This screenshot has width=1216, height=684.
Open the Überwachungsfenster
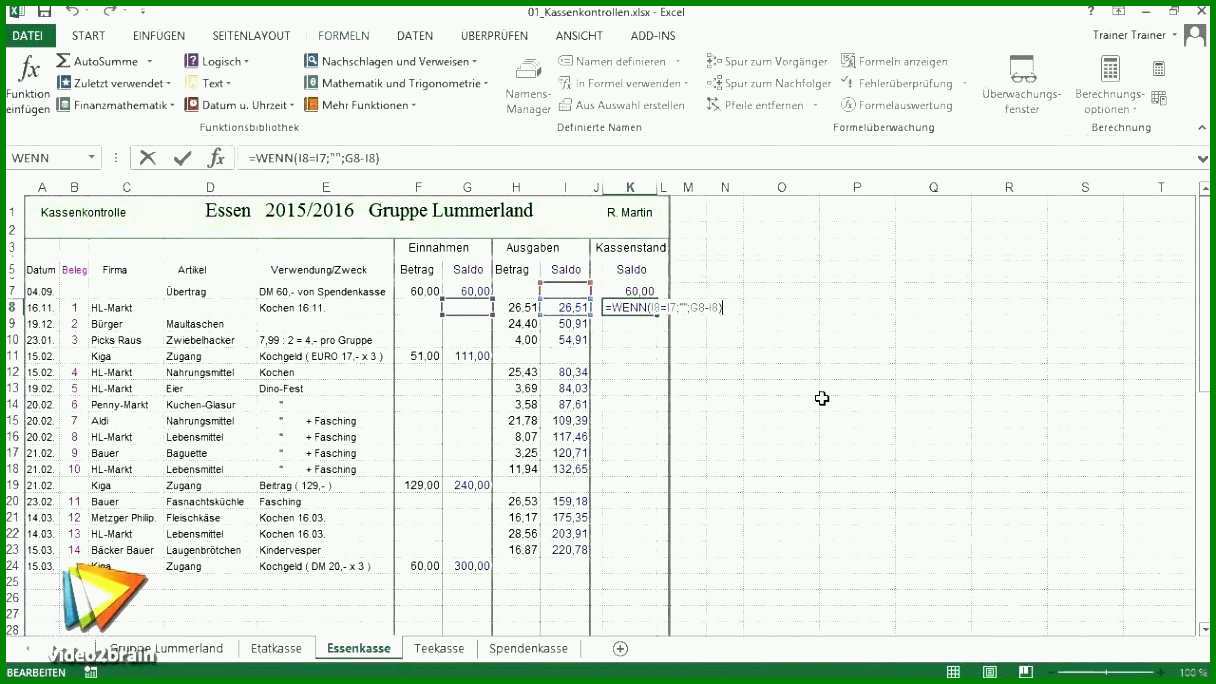[x=1021, y=85]
